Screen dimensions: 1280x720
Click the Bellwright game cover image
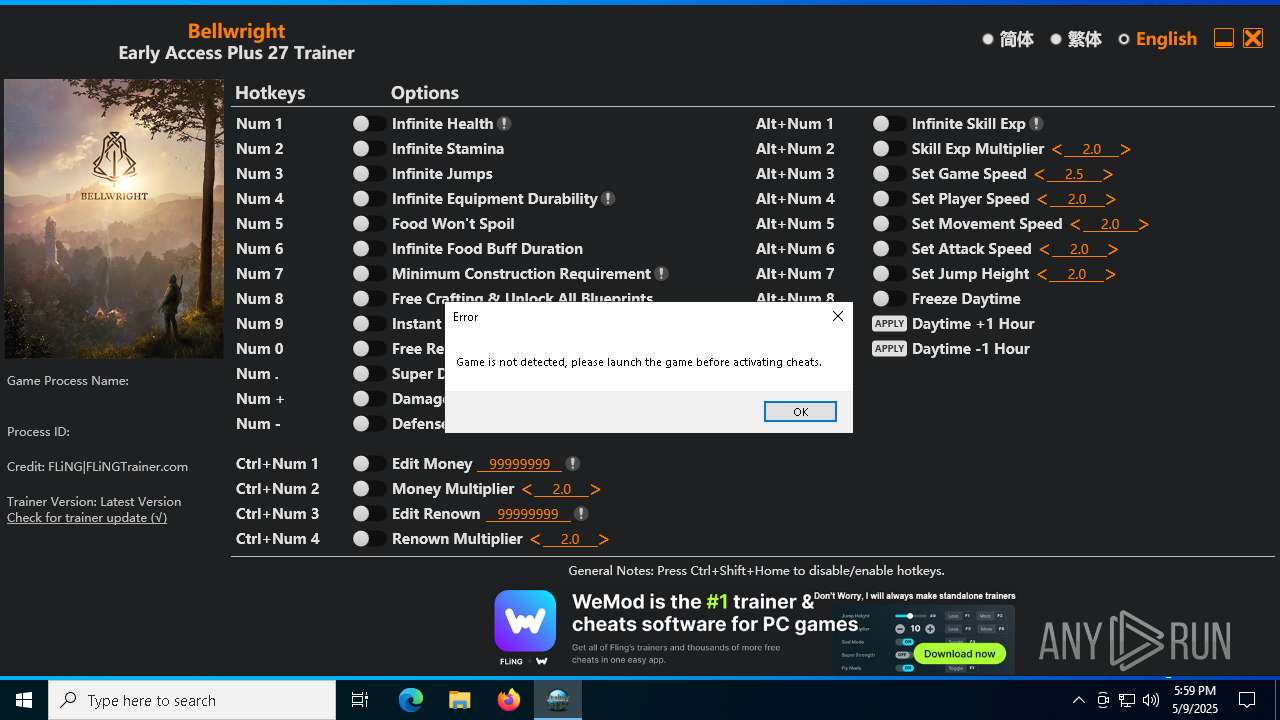tap(114, 219)
